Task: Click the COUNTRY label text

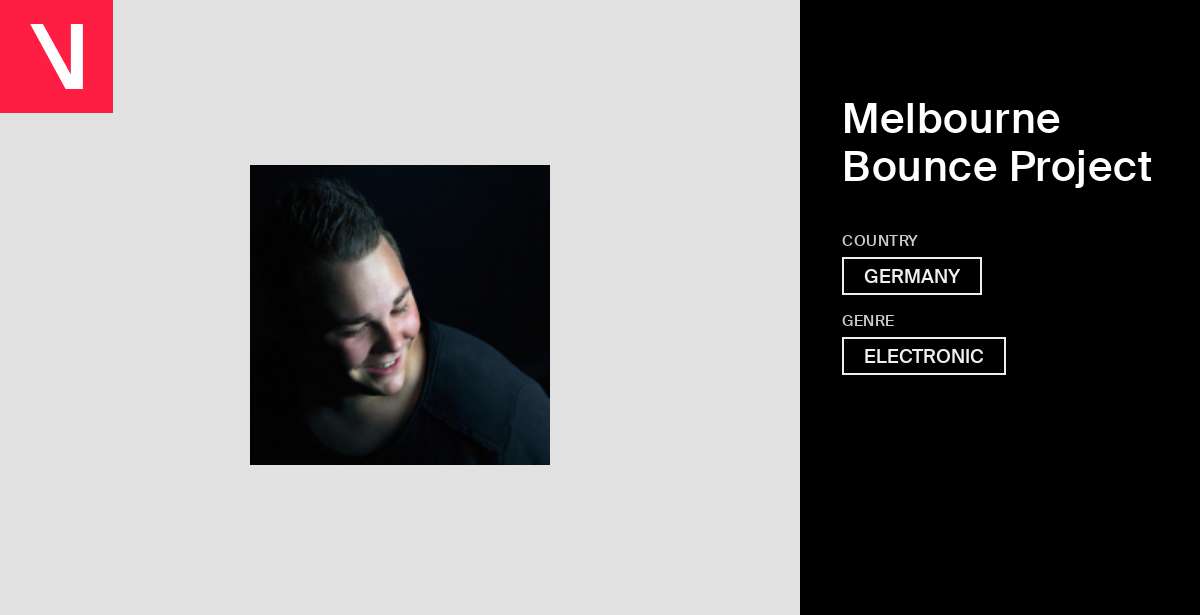Action: [880, 241]
